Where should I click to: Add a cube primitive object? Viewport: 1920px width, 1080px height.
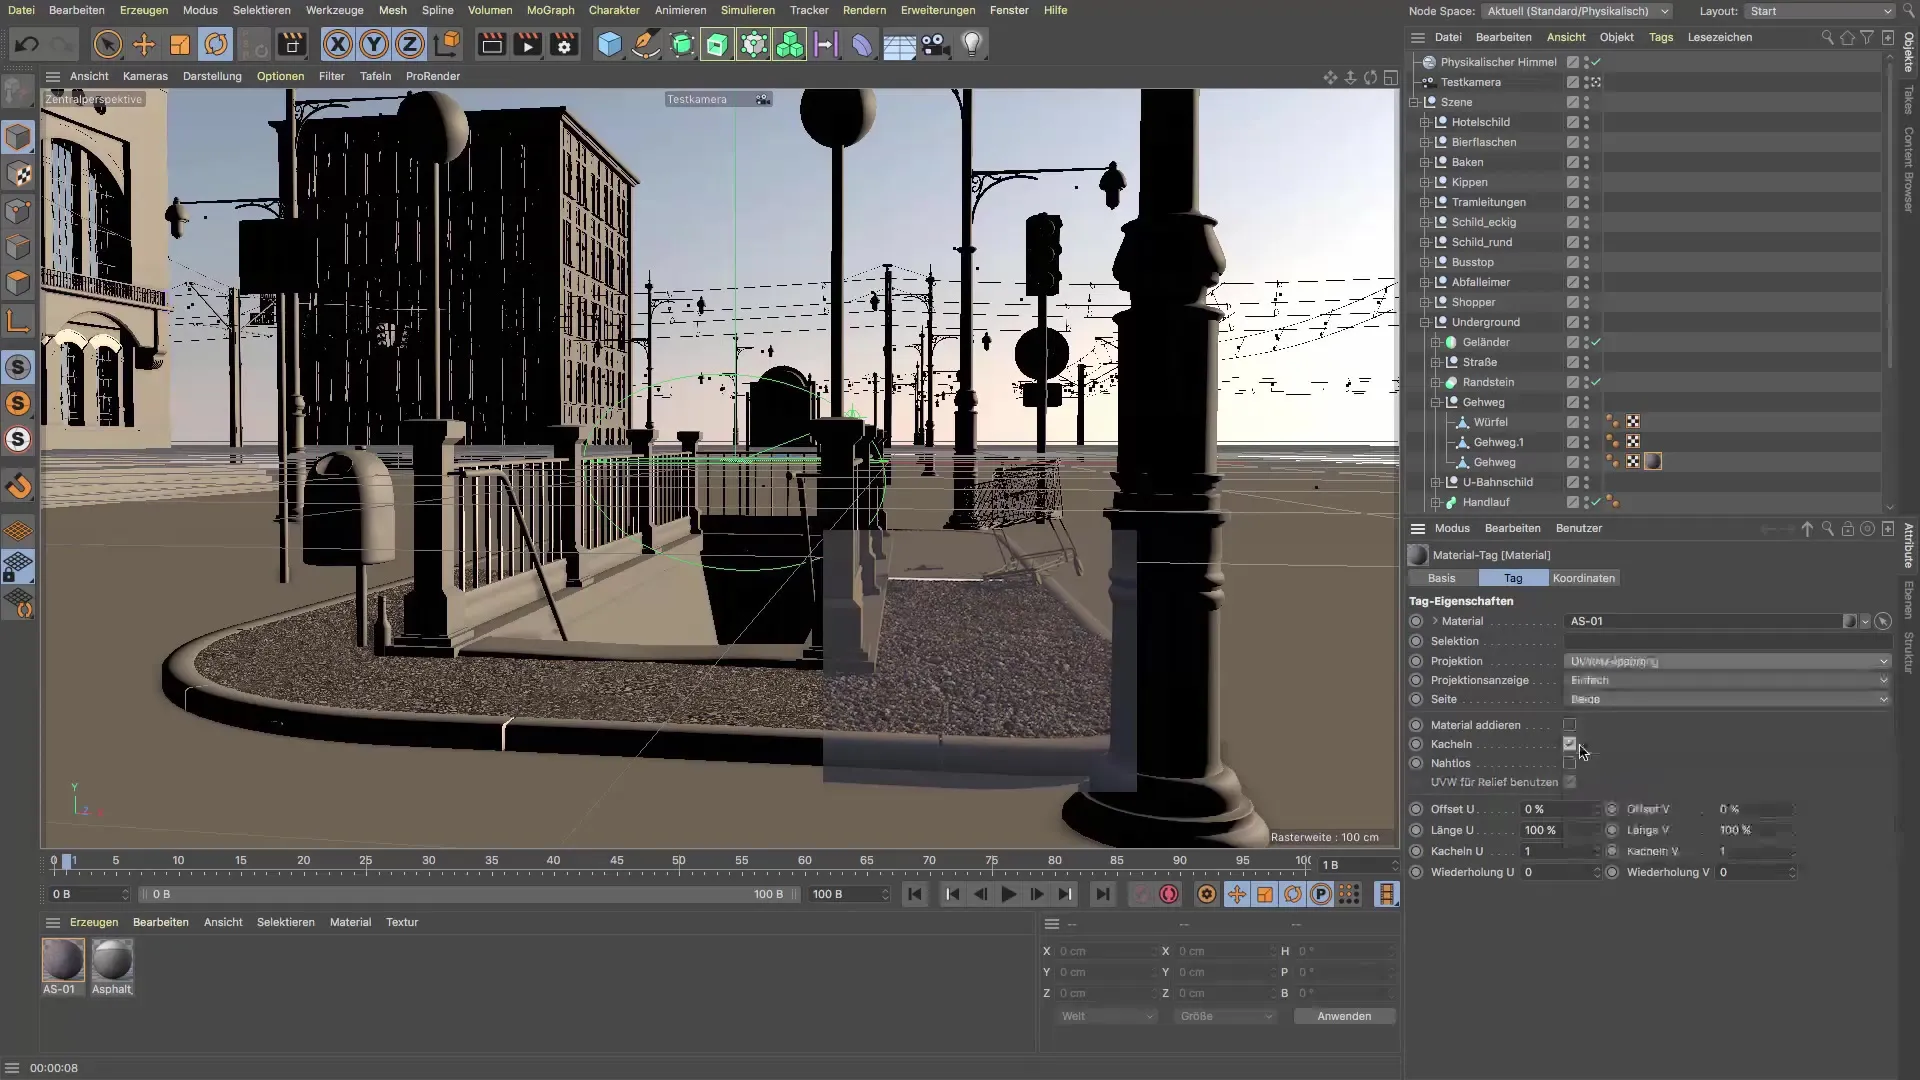pos(609,45)
